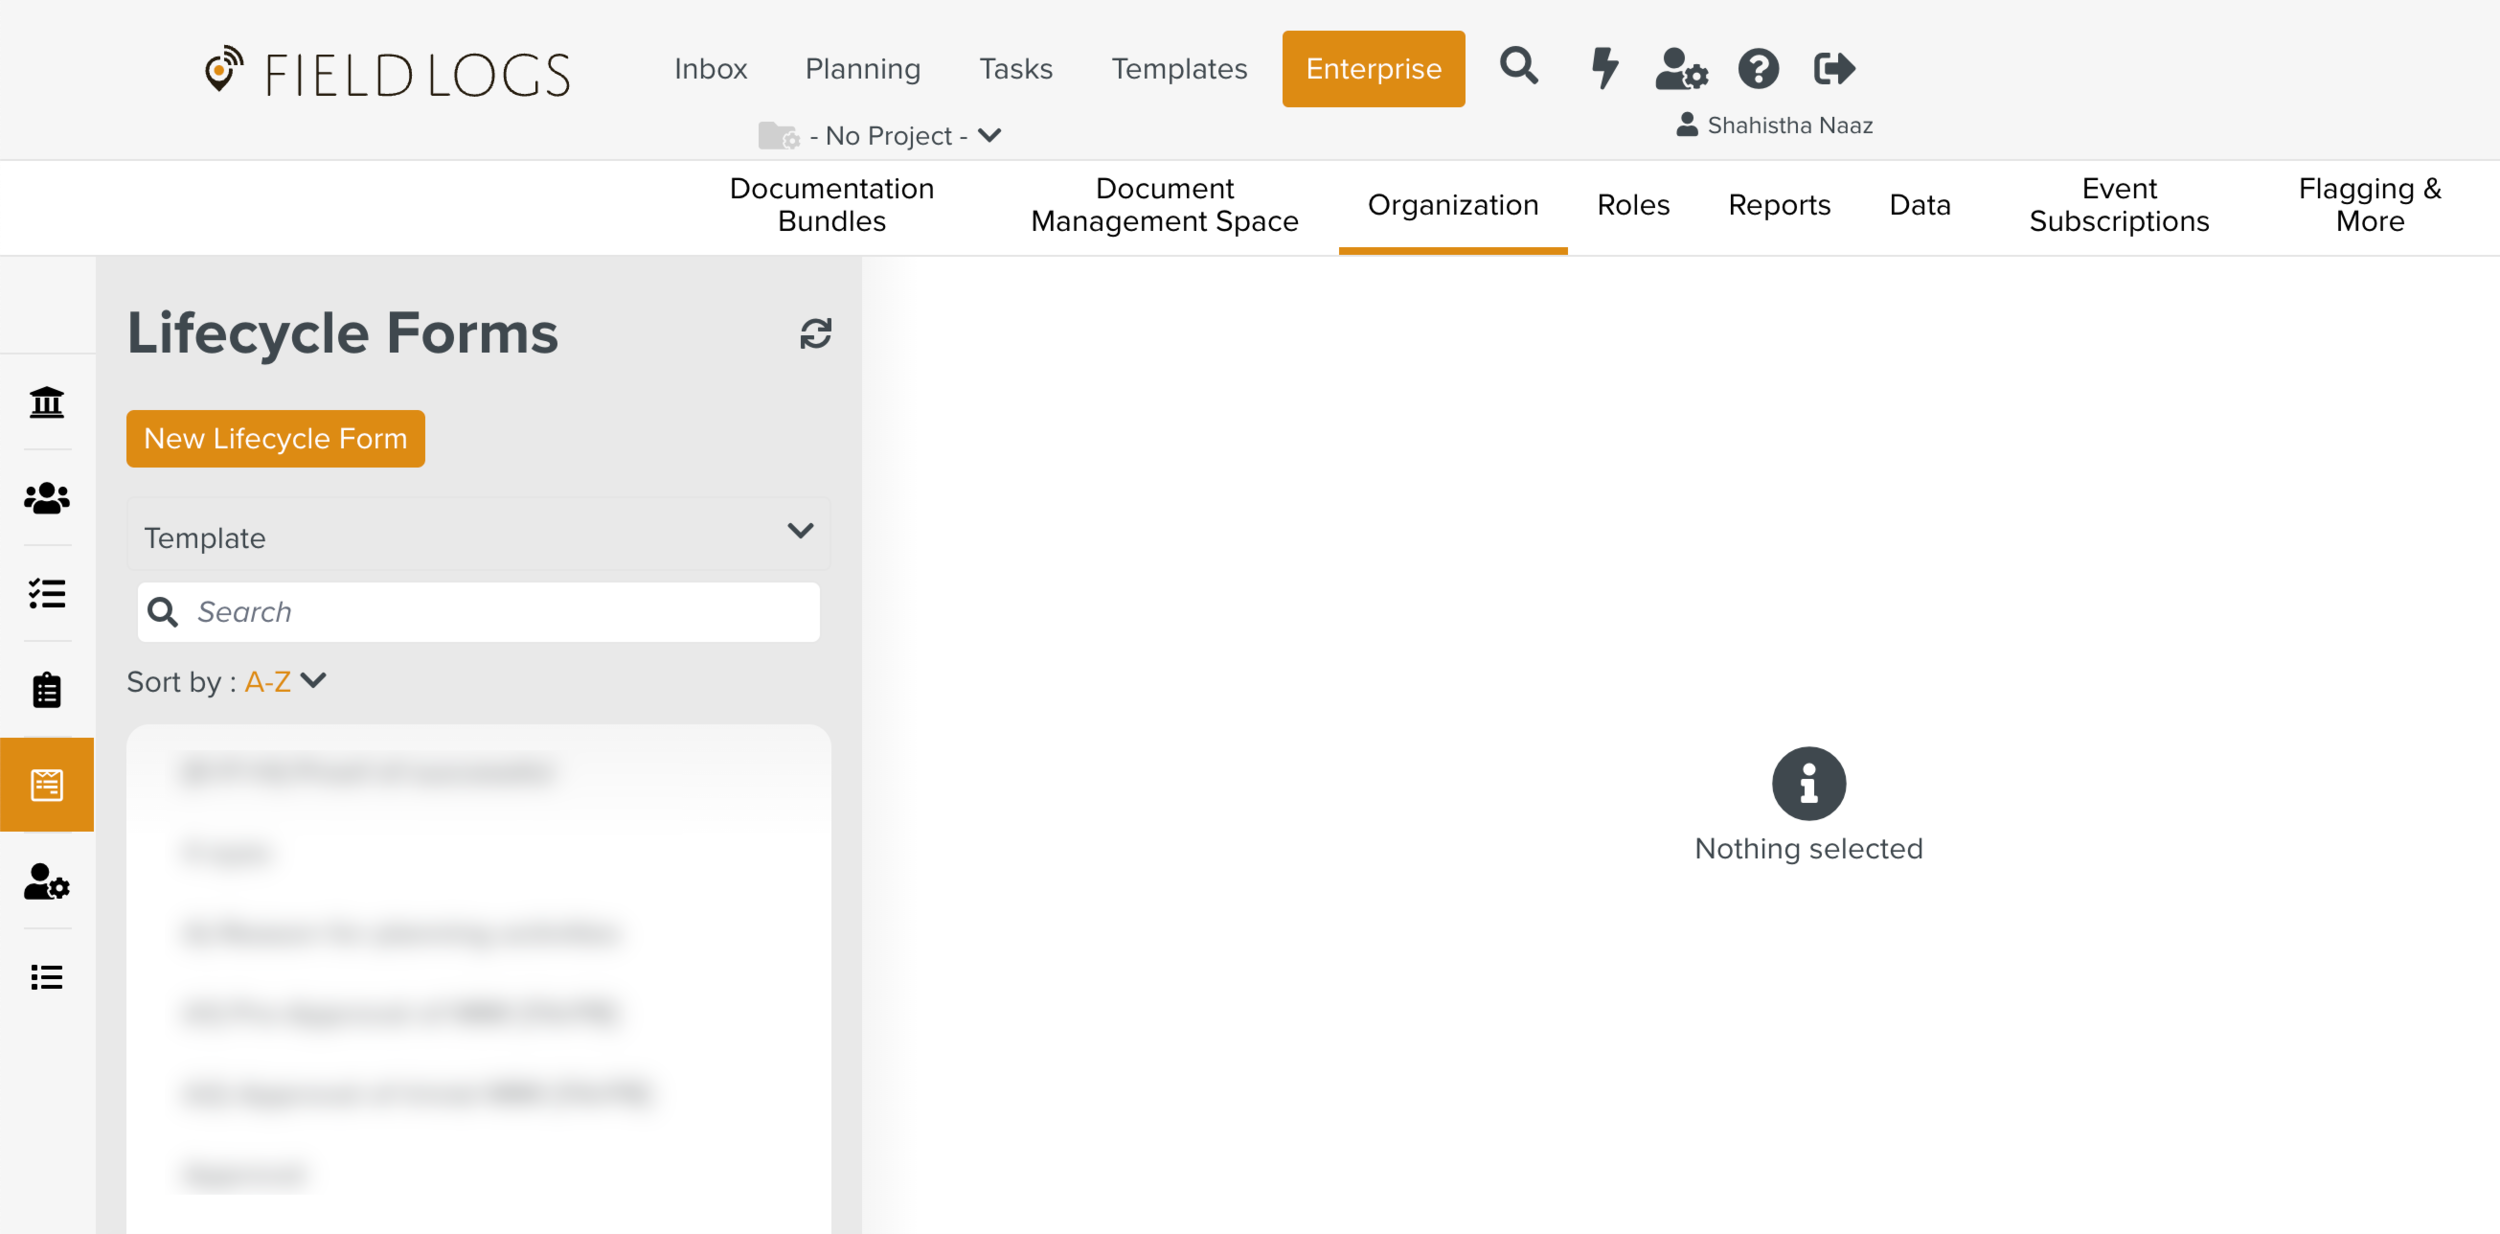
Task: Go to the Templates navigation link
Action: click(x=1178, y=69)
